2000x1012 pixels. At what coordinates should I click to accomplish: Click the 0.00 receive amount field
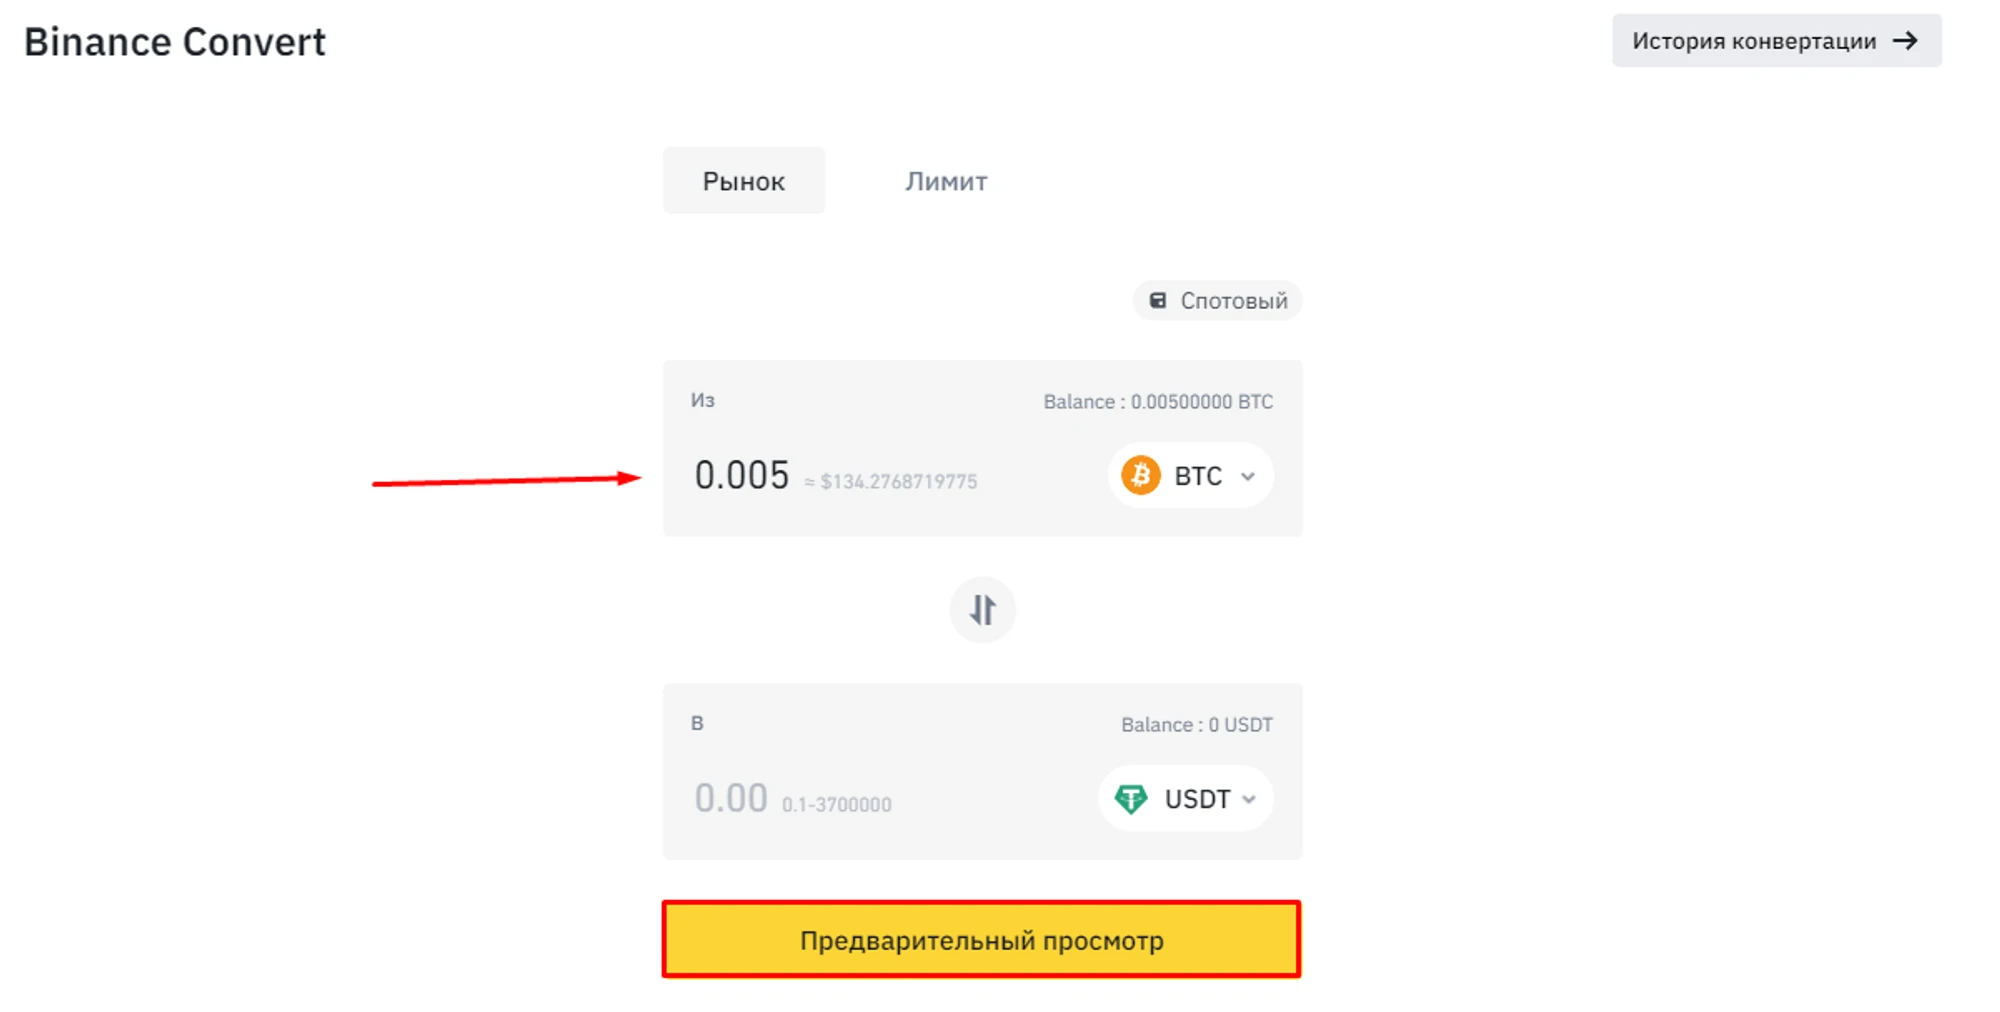pyautogui.click(x=731, y=799)
